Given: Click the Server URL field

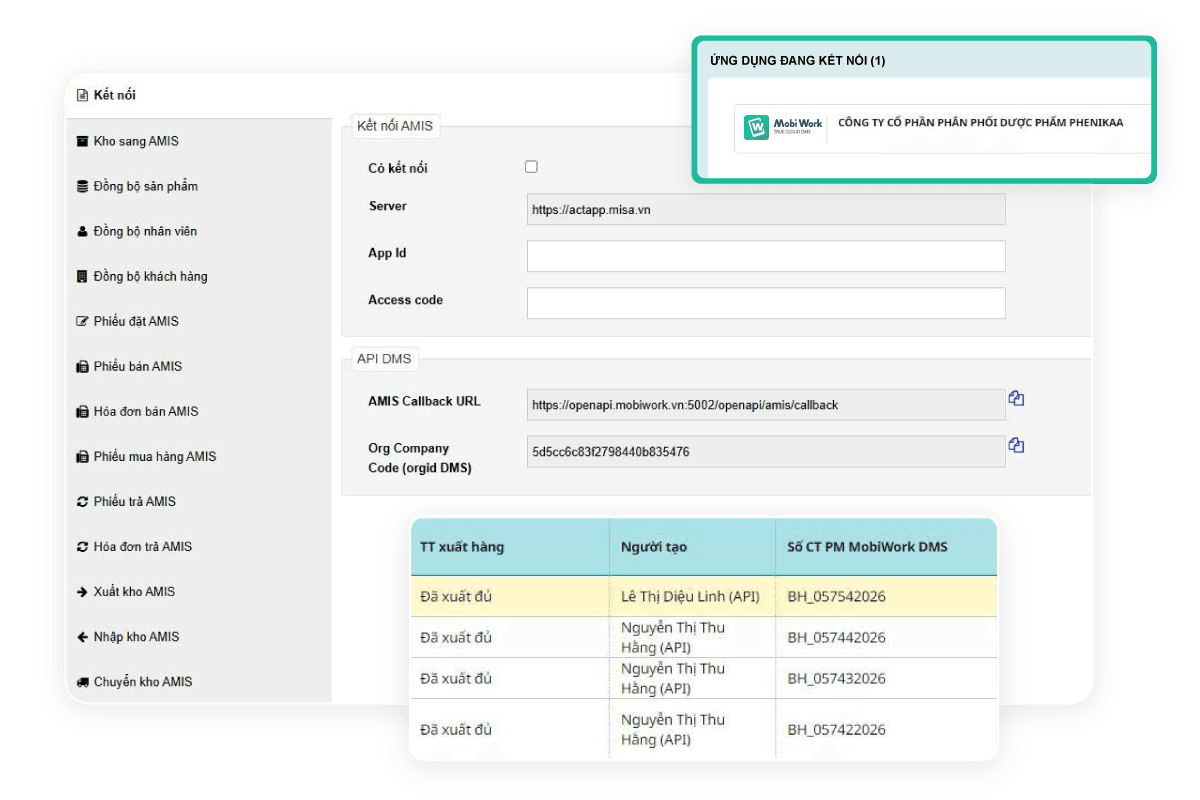Looking at the screenshot, I should click(765, 209).
